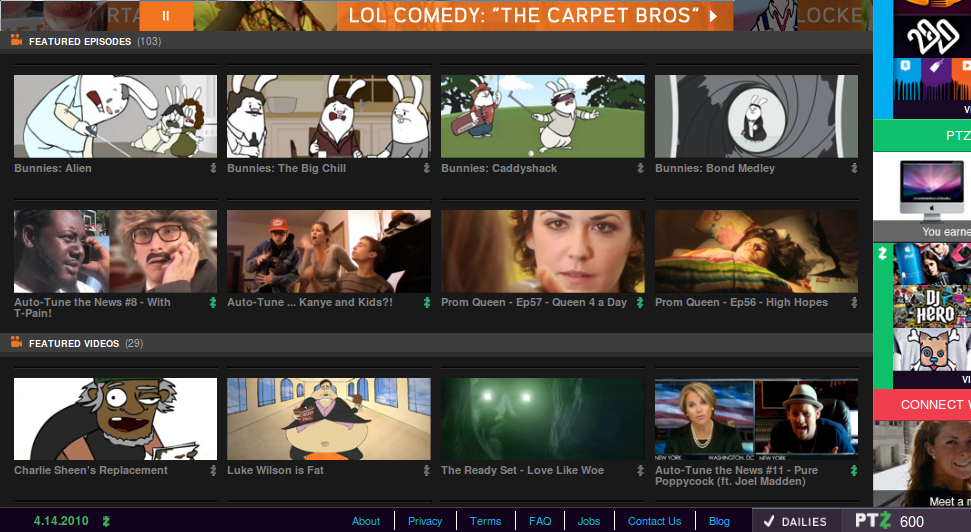
Task: Click PTZ points icon next to Bond Medley
Action: pos(854,168)
